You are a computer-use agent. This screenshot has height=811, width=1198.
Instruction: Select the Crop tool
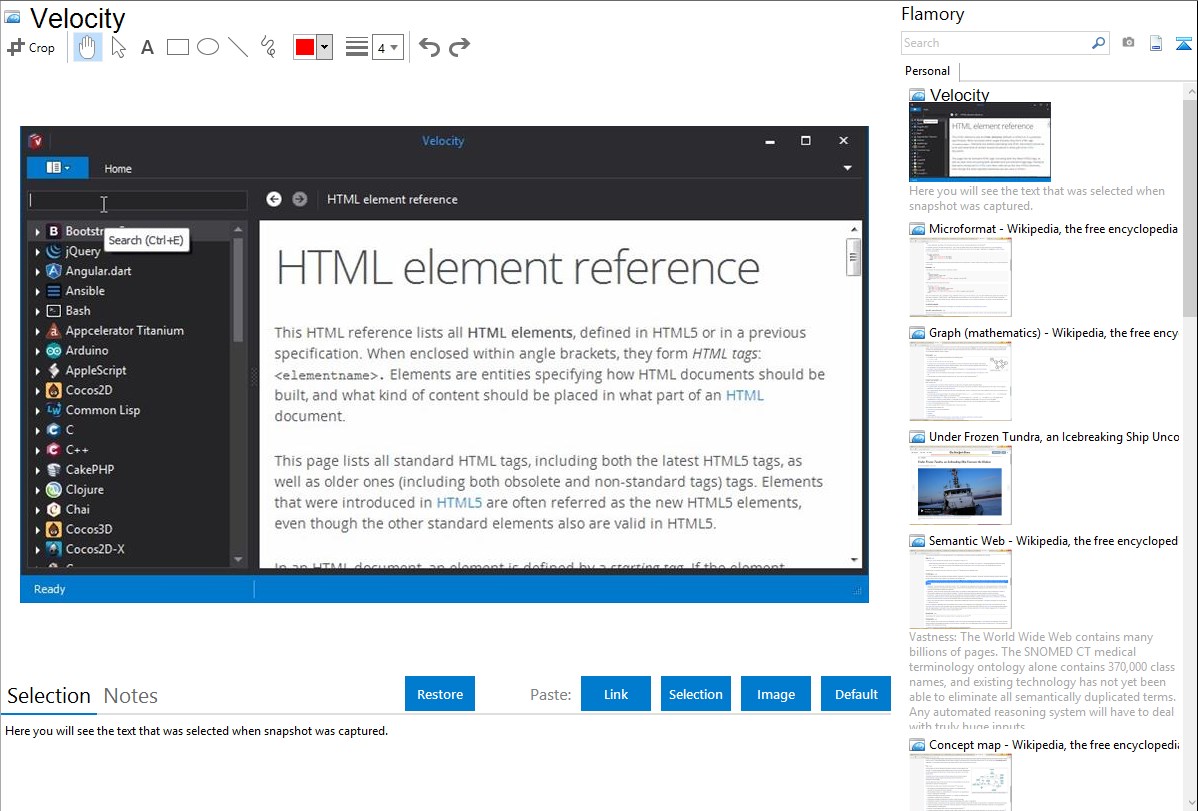[x=31, y=47]
